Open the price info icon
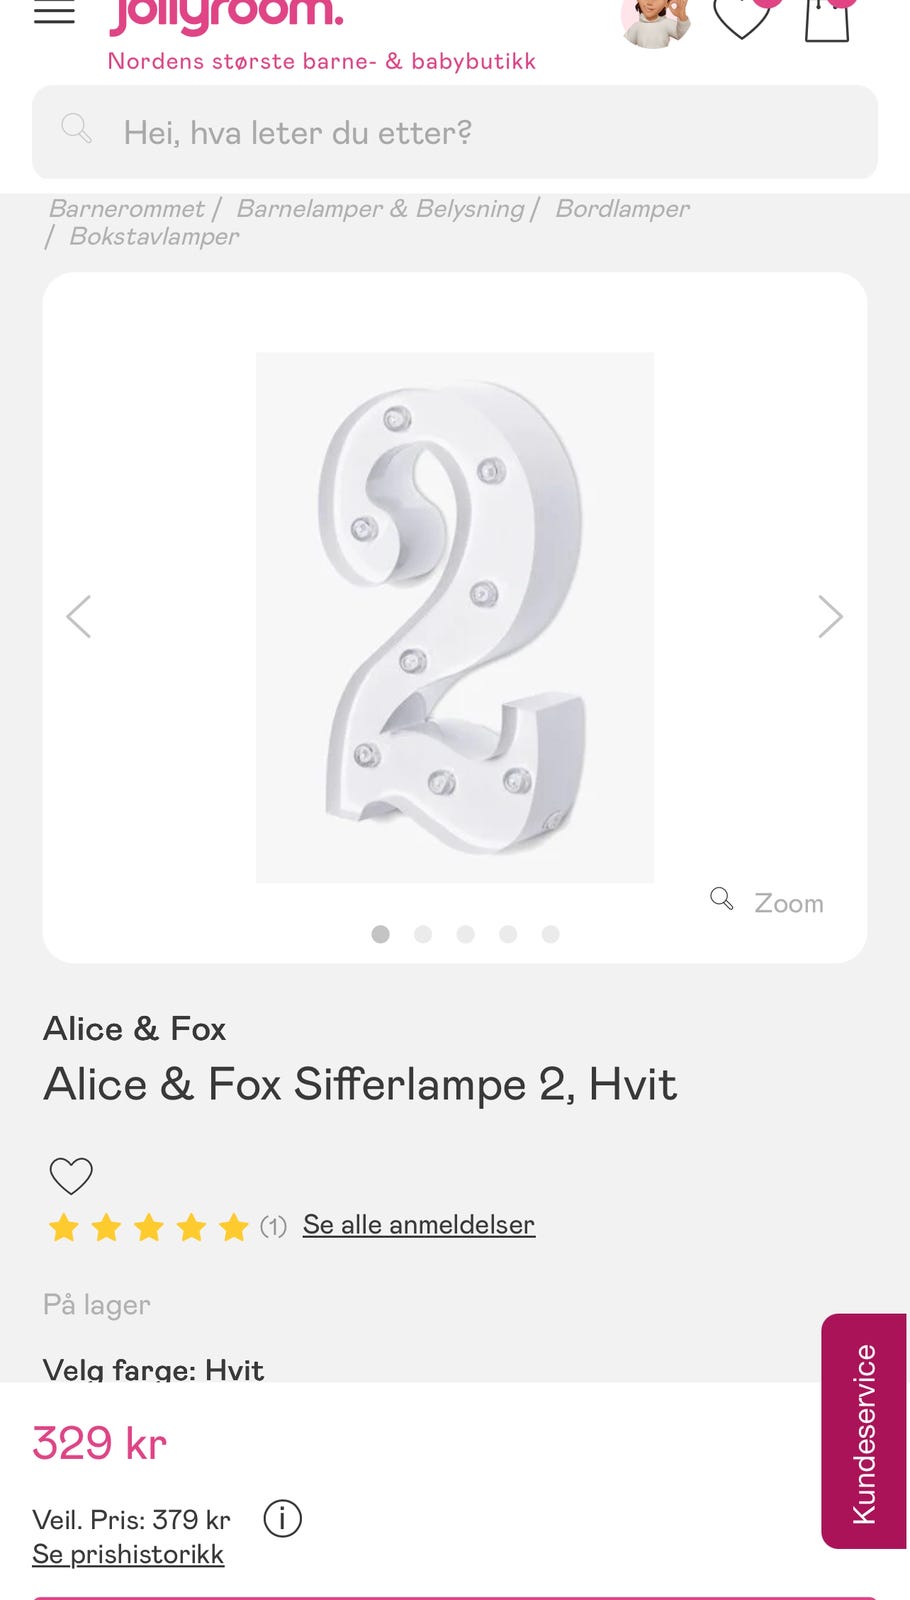This screenshot has height=1600, width=910. (282, 1518)
